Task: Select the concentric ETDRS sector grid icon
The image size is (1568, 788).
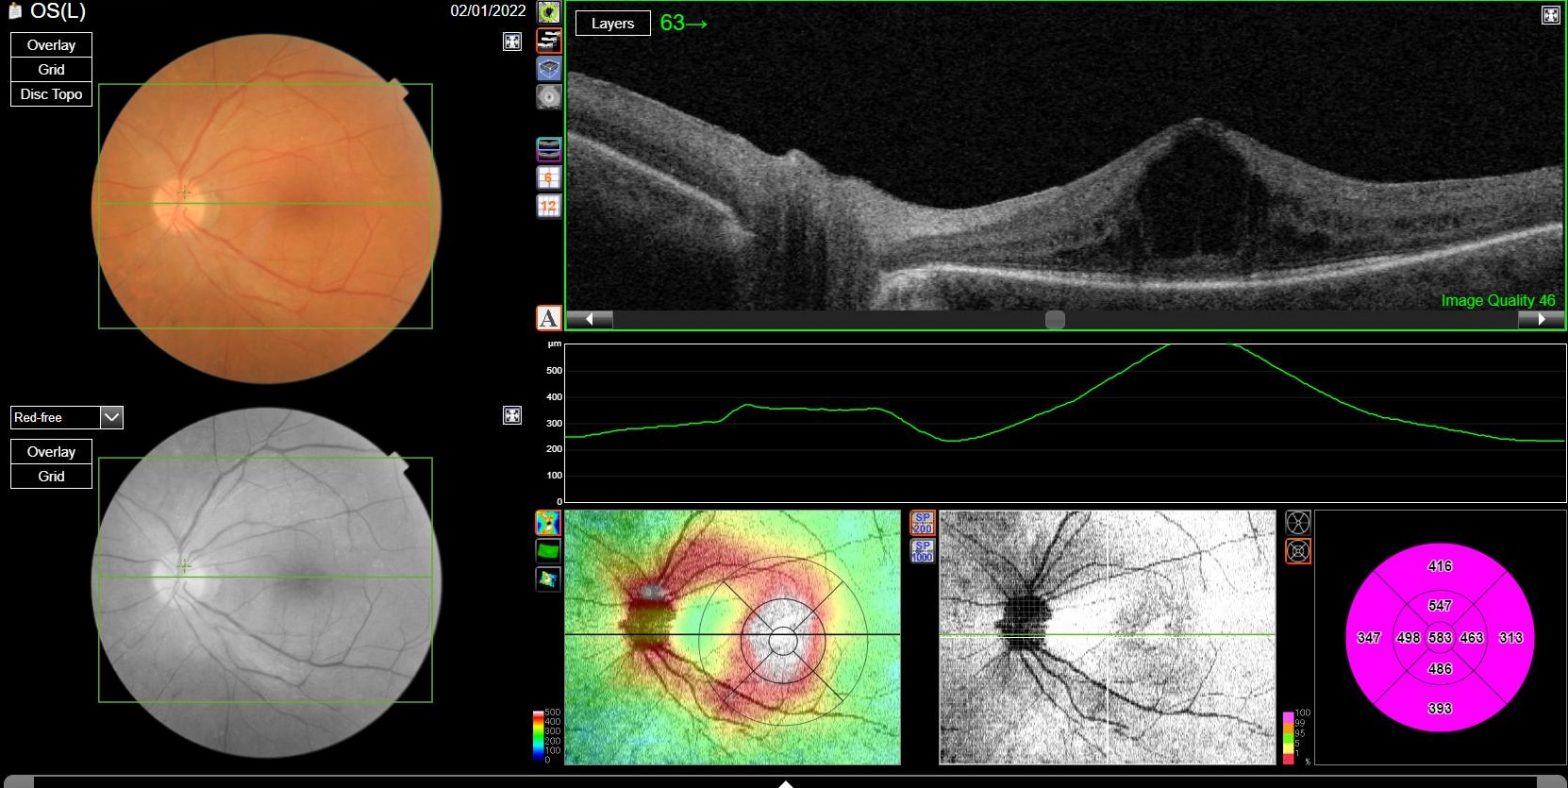Action: click(1298, 551)
